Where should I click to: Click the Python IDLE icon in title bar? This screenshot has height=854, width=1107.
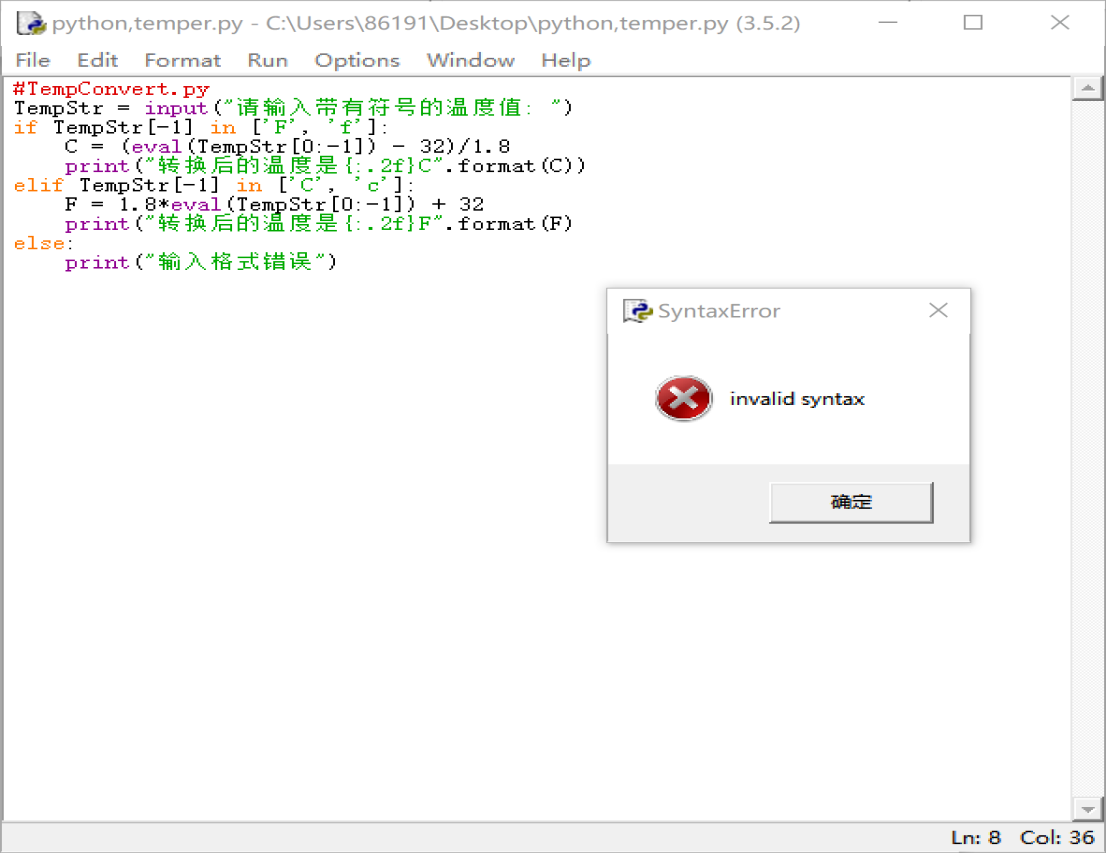(x=31, y=23)
